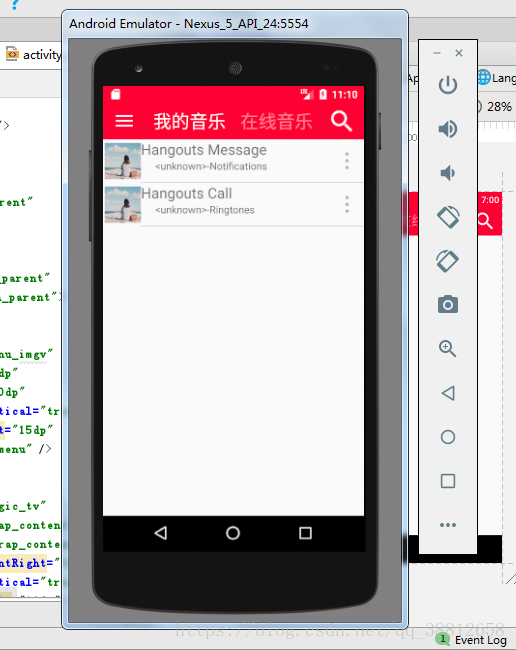Click the battery icon in the phone status bar
The width and height of the screenshot is (516, 650).
(x=323, y=95)
